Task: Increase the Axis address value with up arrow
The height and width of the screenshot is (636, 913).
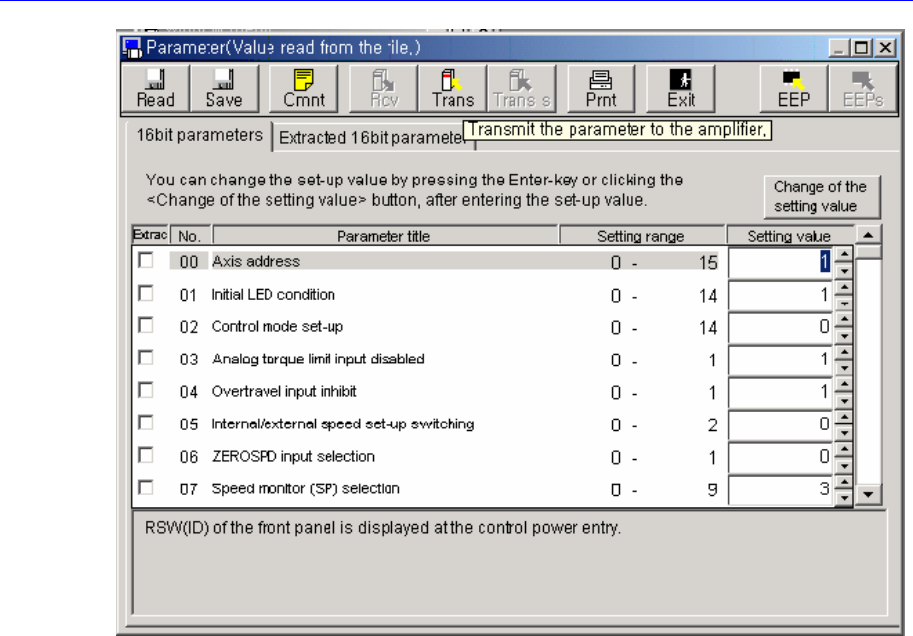Action: (x=843, y=254)
